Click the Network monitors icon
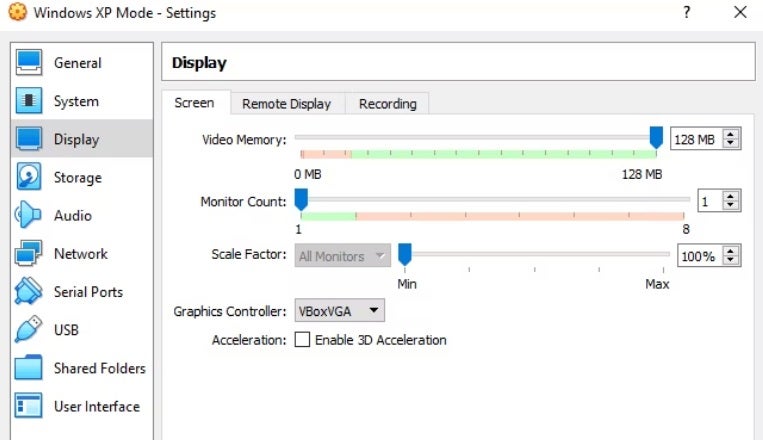Viewport: 763px width, 440px height. click(29, 253)
